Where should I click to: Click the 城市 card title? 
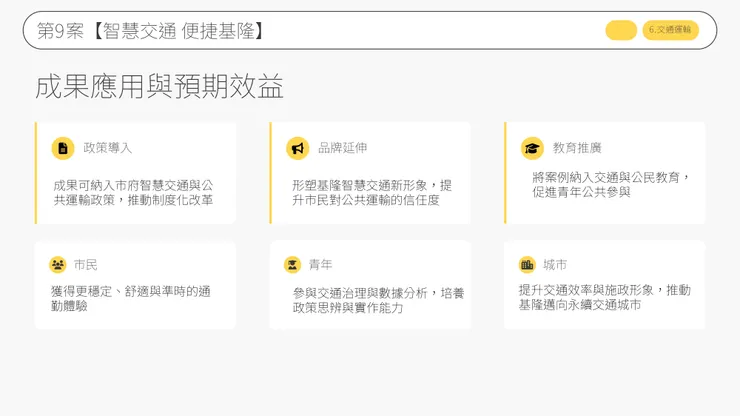pos(555,264)
